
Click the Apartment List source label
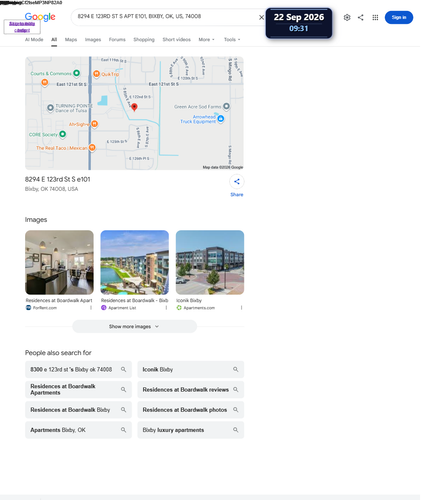[122, 308]
